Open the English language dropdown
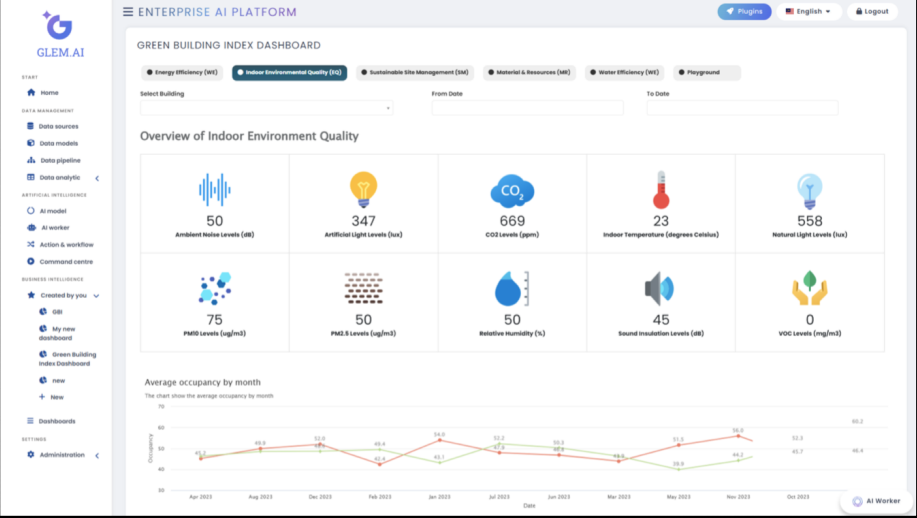 pos(808,12)
